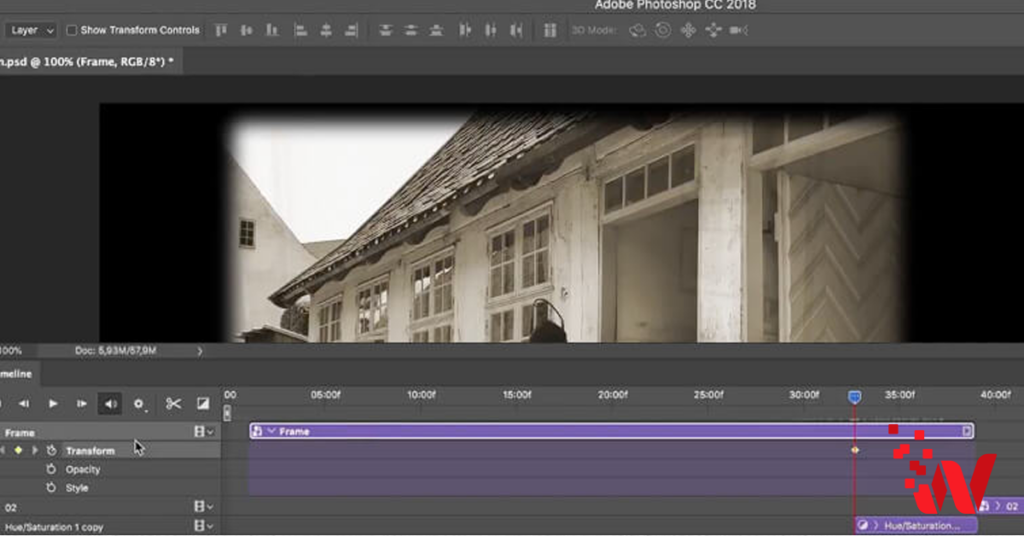This screenshot has height=536, width=1024.
Task: Select the Transform keyframe diamond under the playhead
Action: (855, 451)
